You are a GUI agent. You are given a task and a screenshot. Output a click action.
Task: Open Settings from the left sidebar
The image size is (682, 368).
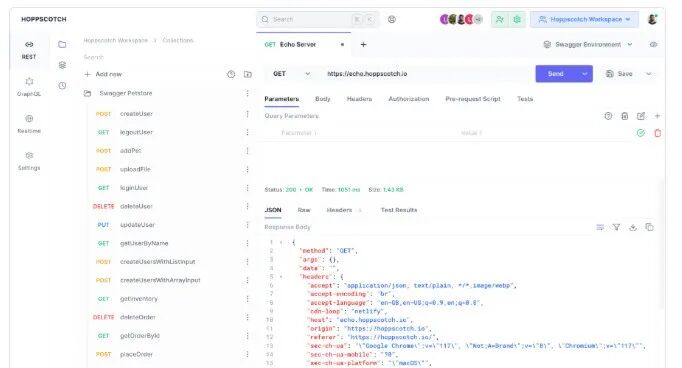click(29, 161)
